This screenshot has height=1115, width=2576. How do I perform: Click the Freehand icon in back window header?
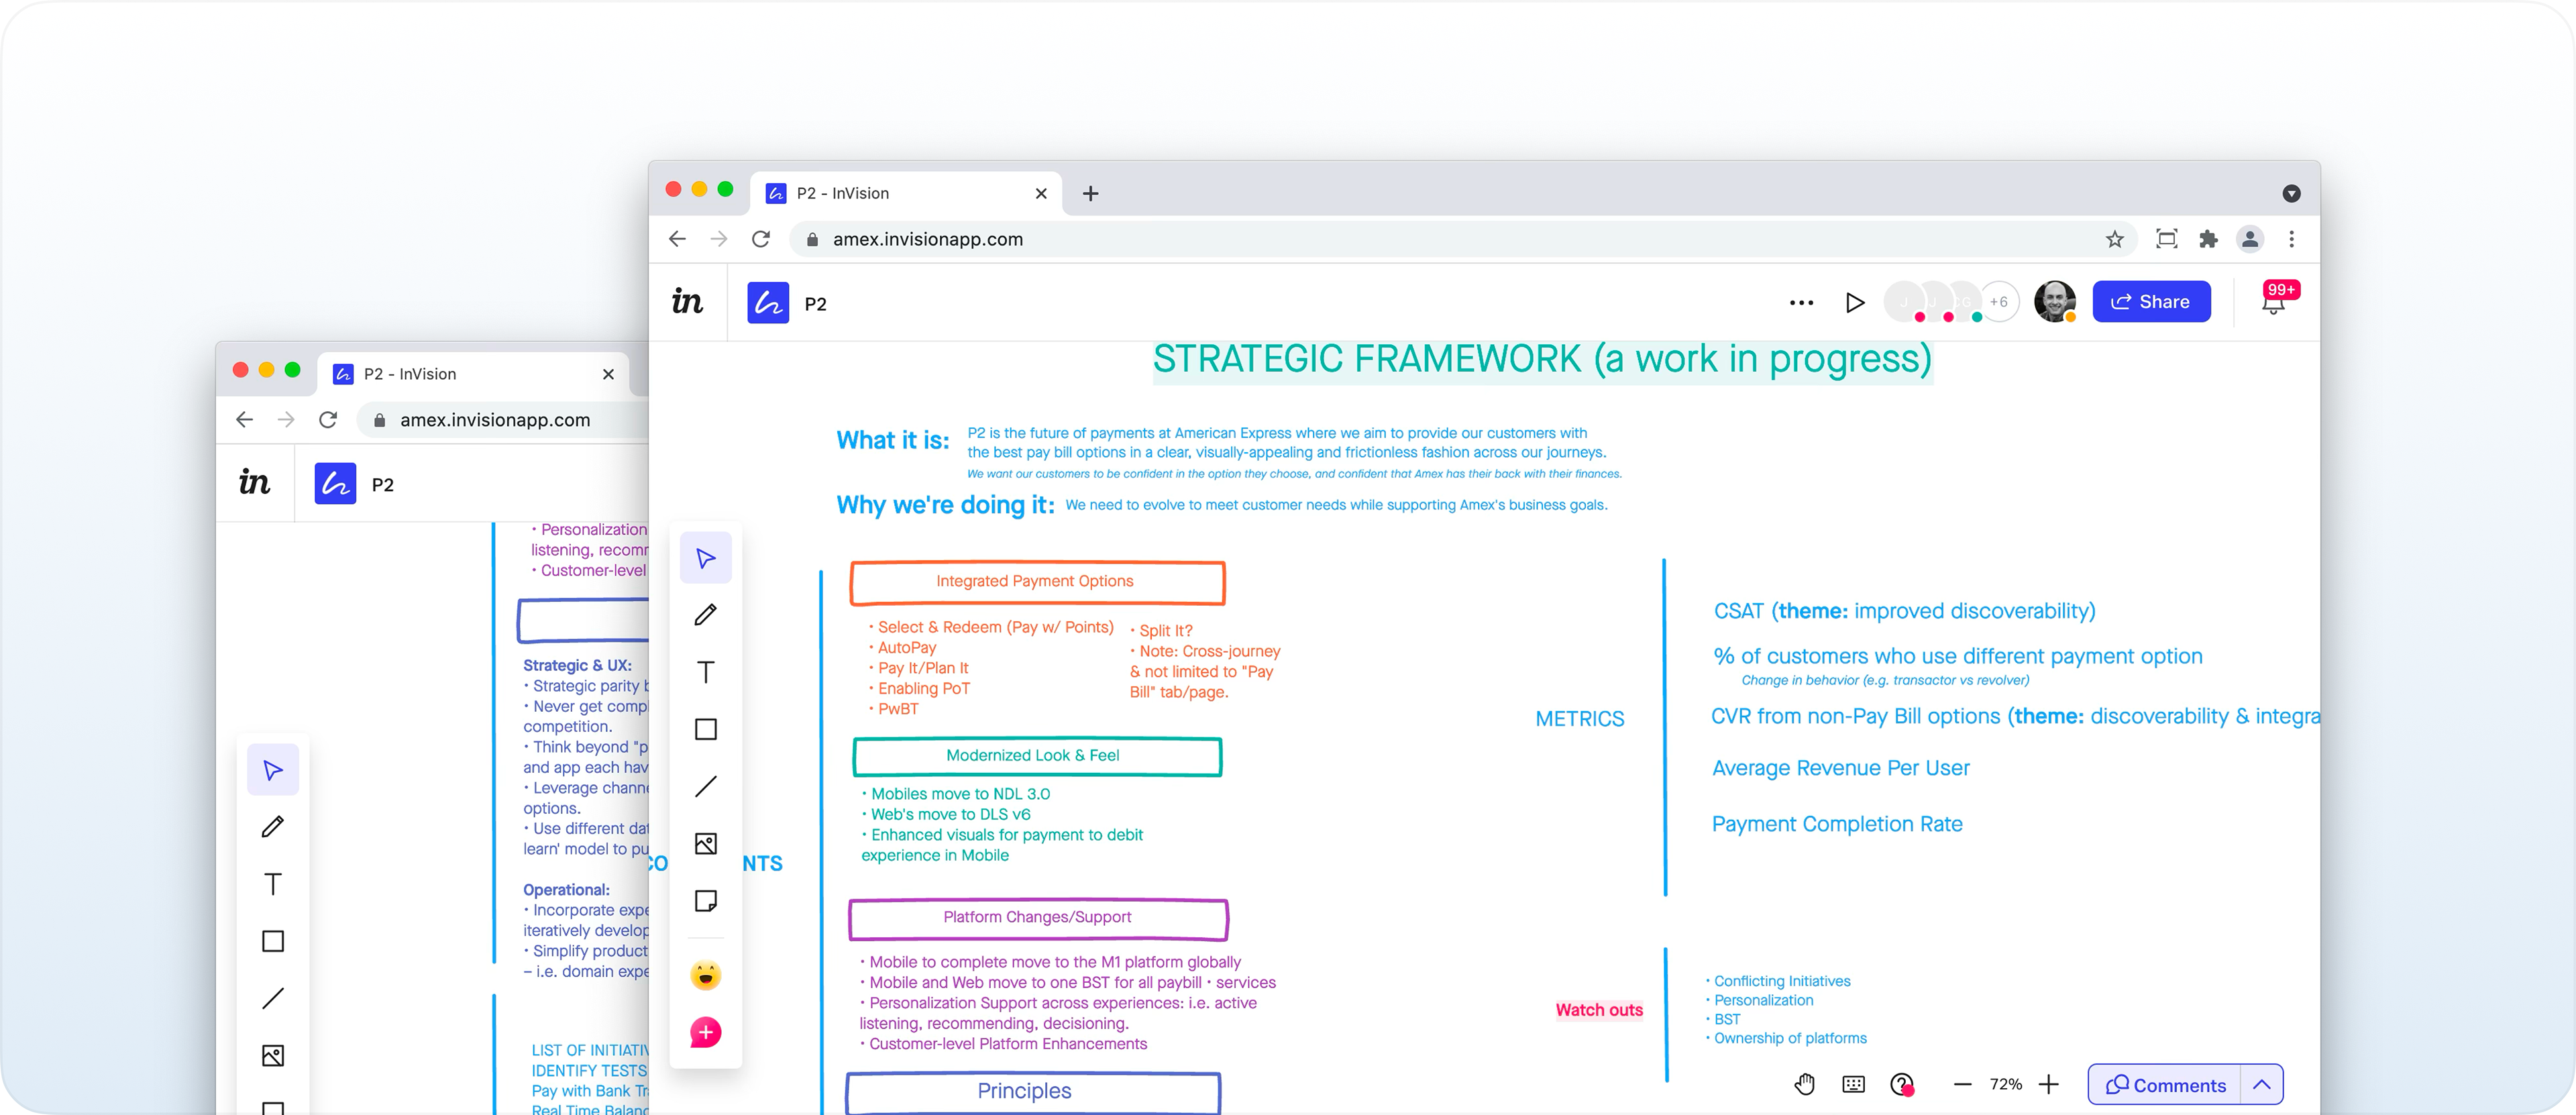[x=335, y=483]
